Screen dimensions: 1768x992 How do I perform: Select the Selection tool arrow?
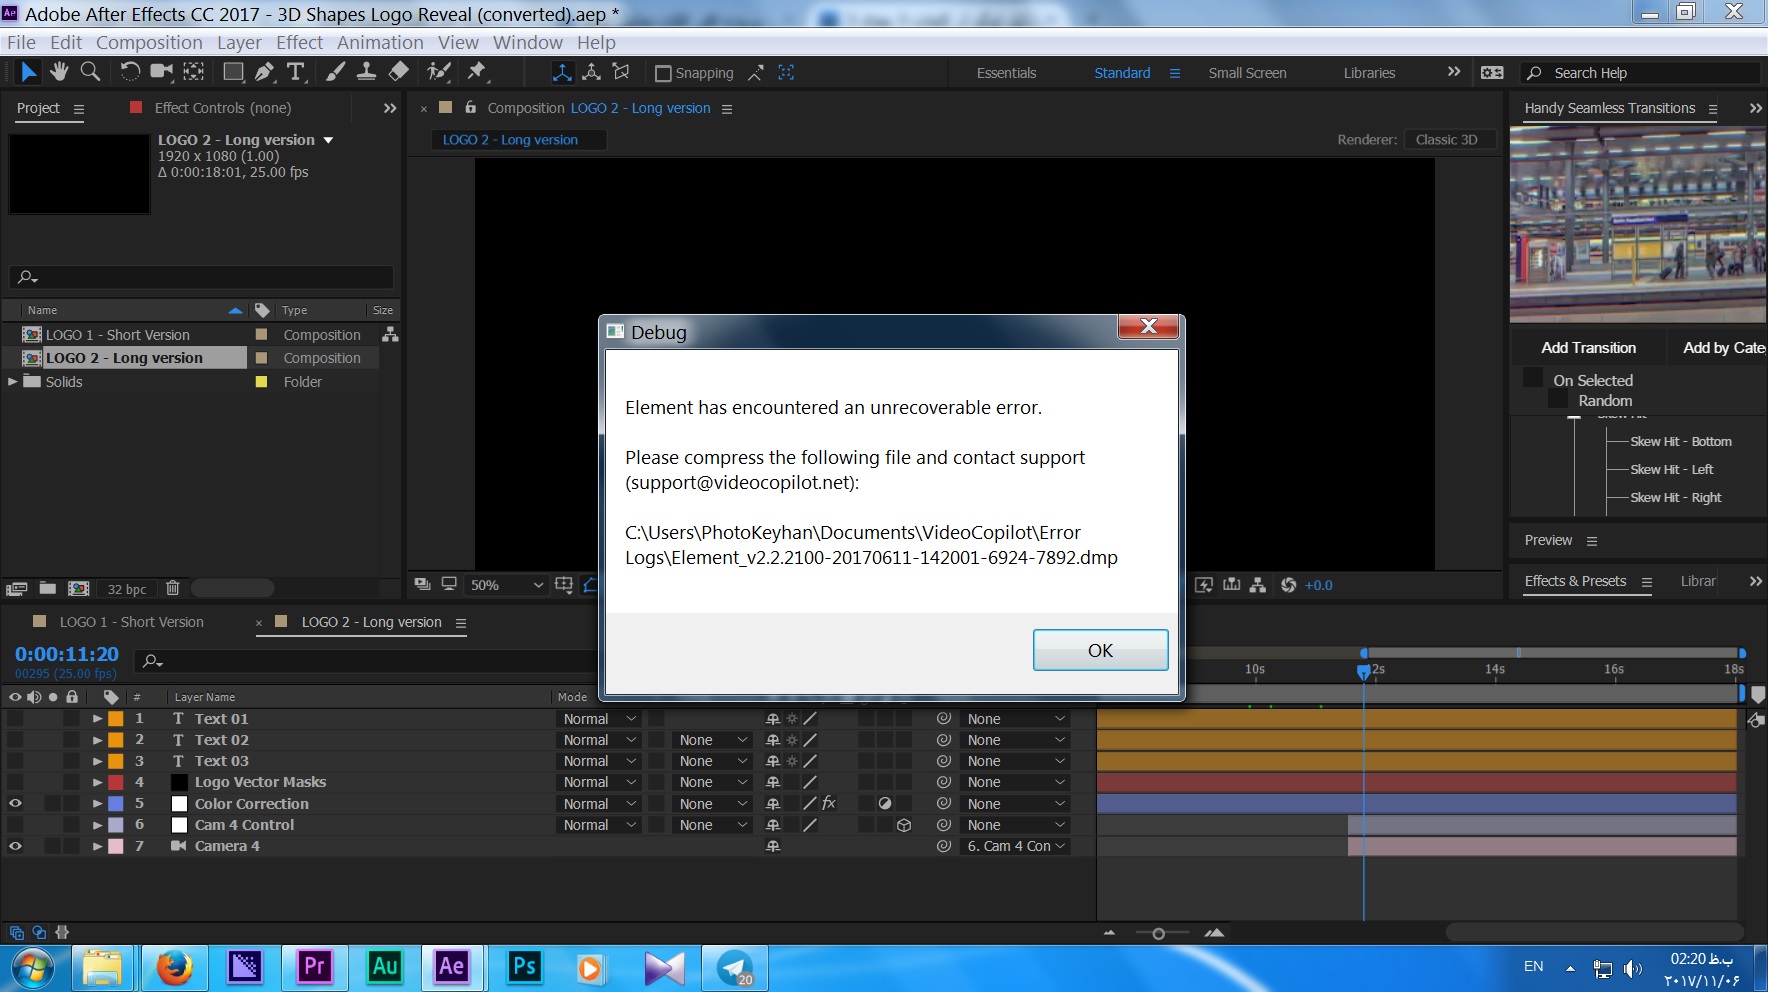click(29, 72)
